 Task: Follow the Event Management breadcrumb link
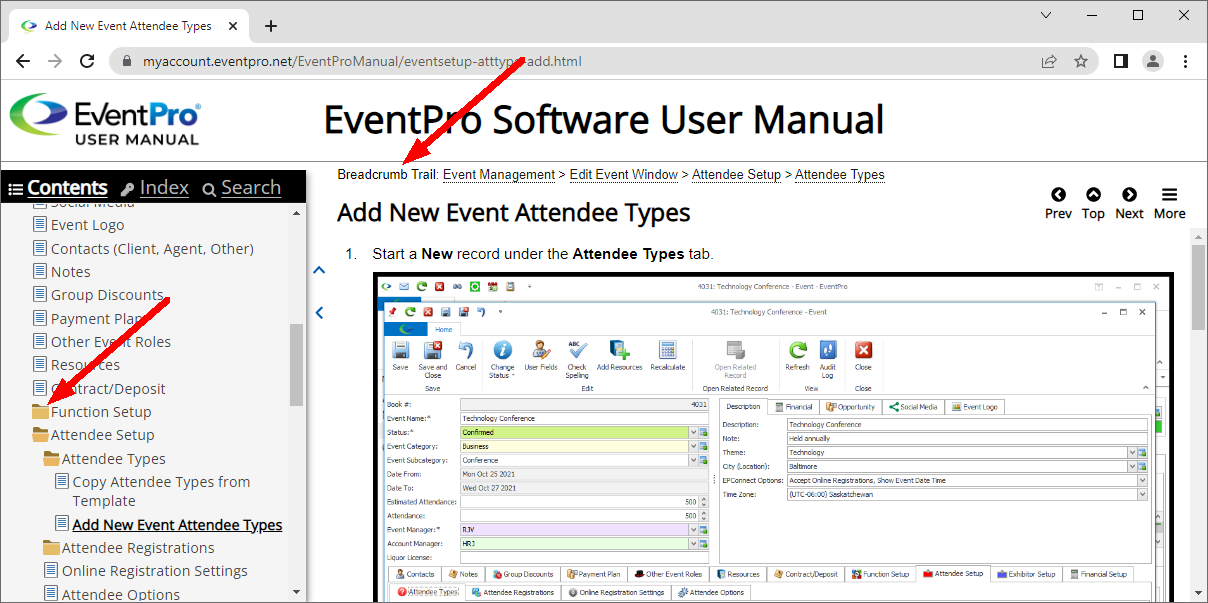499,174
